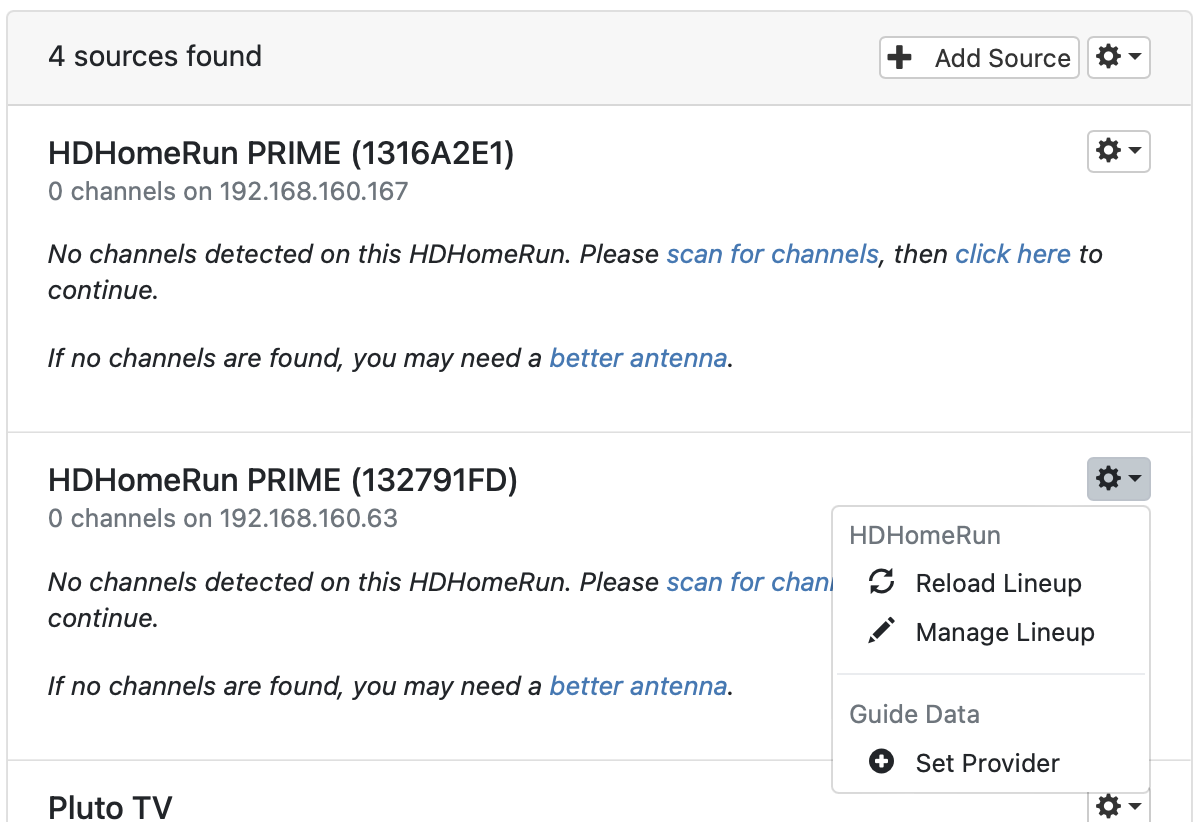This screenshot has height=822, width=1204.
Task: Click the pencil icon beside Manage Lineup
Action: click(881, 631)
